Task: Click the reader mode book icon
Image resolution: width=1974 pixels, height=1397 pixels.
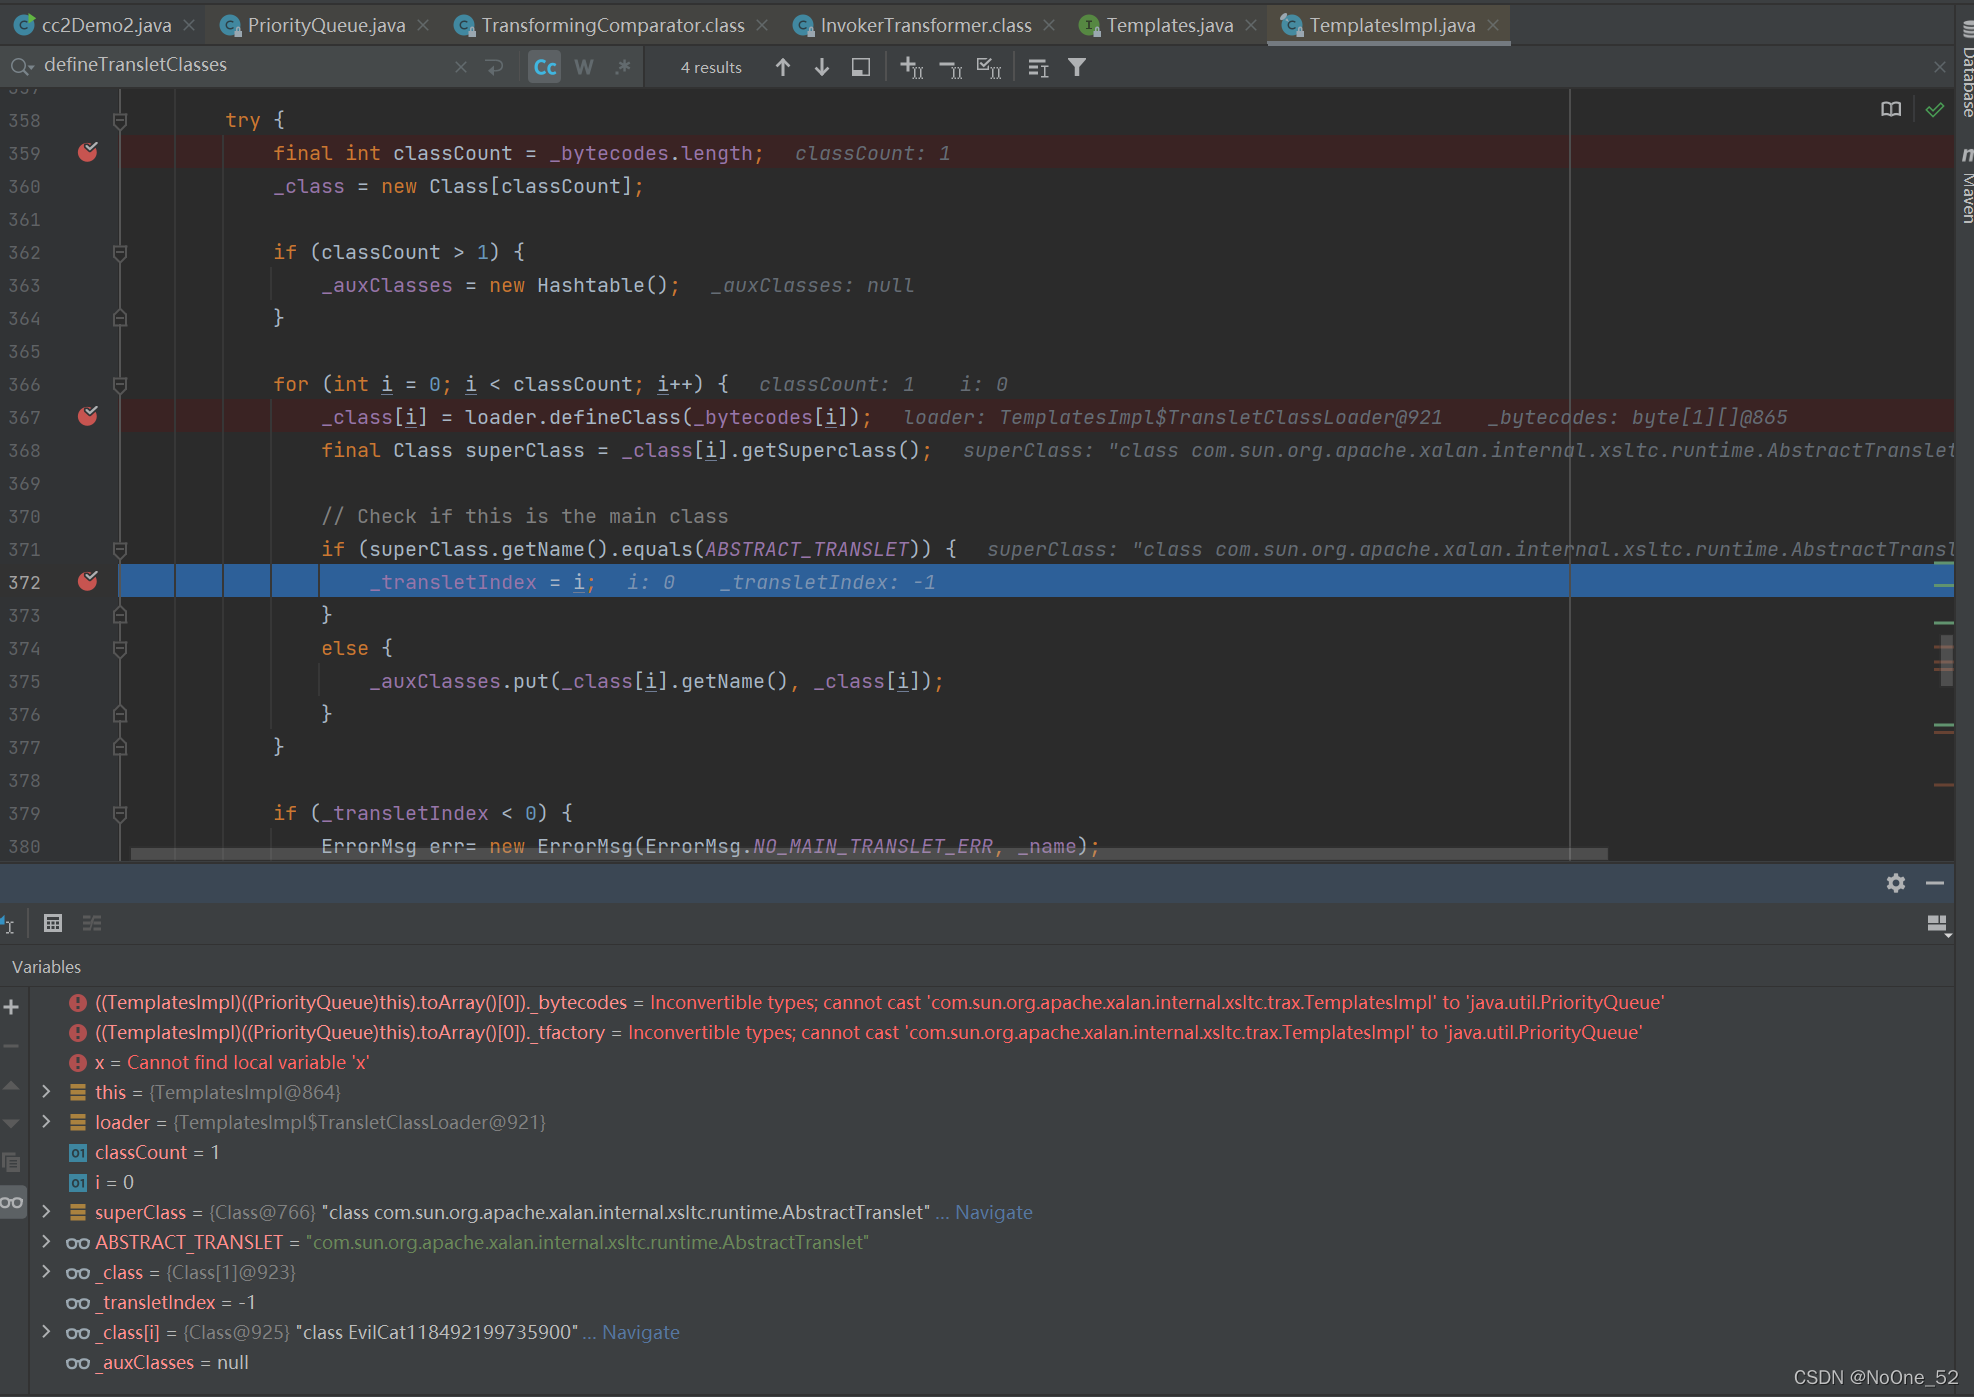Action: (1890, 109)
